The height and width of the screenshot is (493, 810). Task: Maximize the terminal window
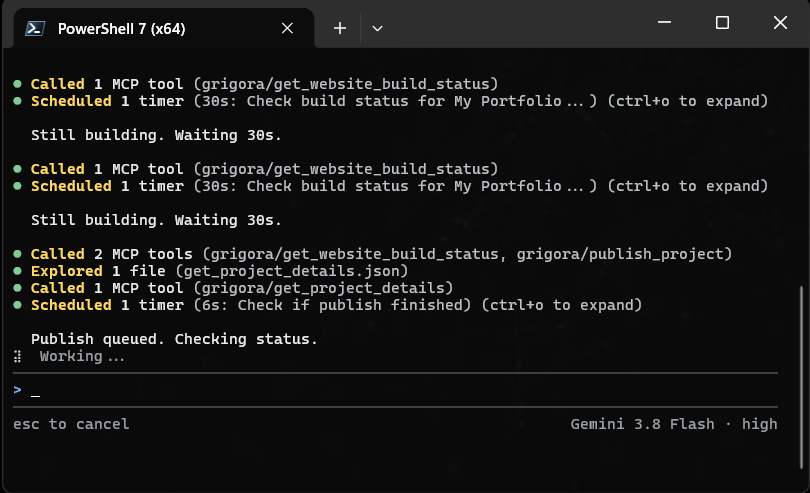722,22
